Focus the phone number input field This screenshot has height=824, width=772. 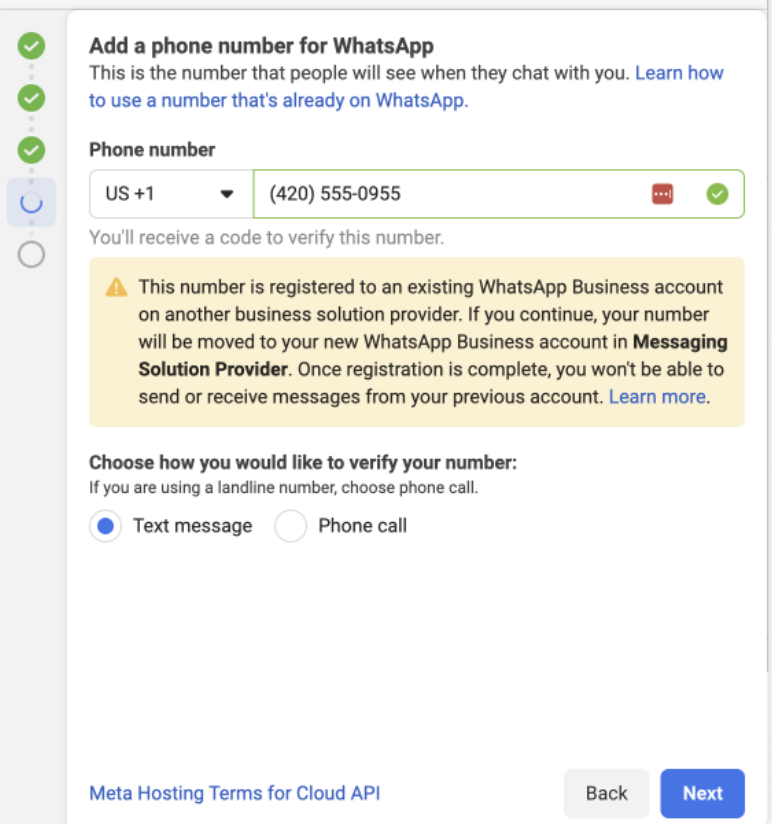[450, 194]
